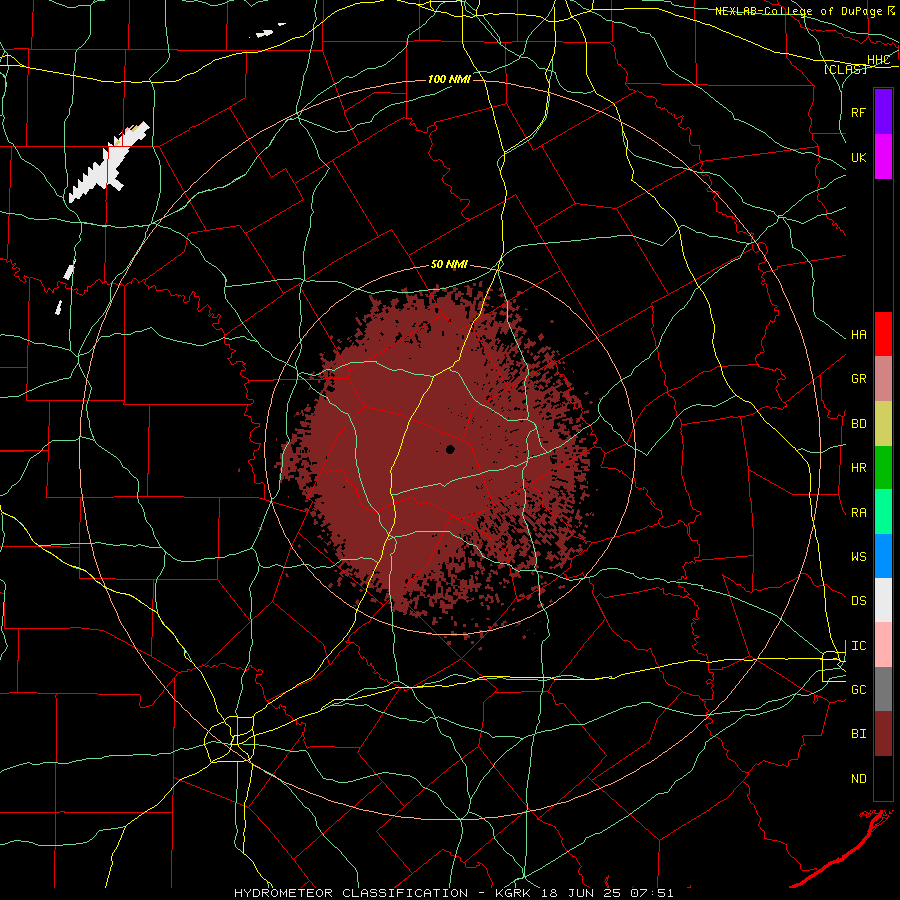Click the DS legend label

click(x=858, y=601)
